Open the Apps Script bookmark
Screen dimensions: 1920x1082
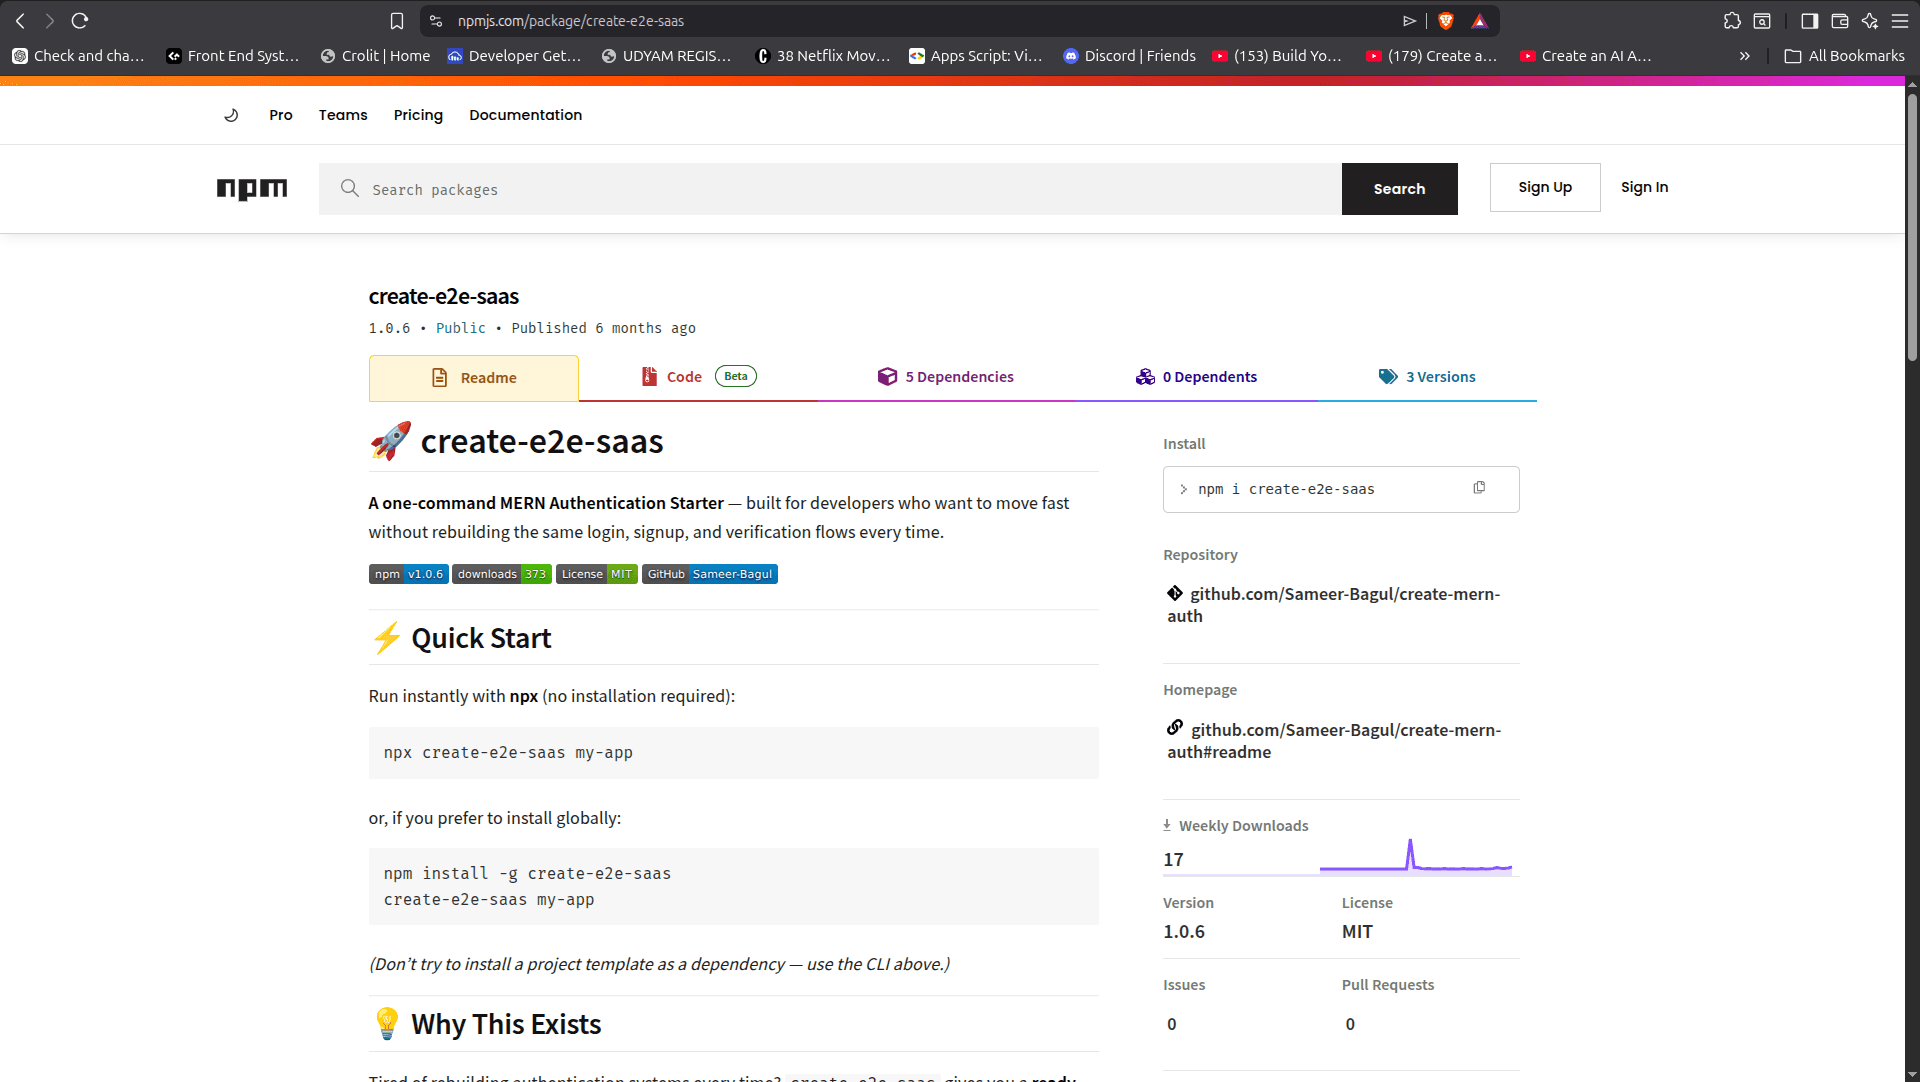click(x=975, y=56)
